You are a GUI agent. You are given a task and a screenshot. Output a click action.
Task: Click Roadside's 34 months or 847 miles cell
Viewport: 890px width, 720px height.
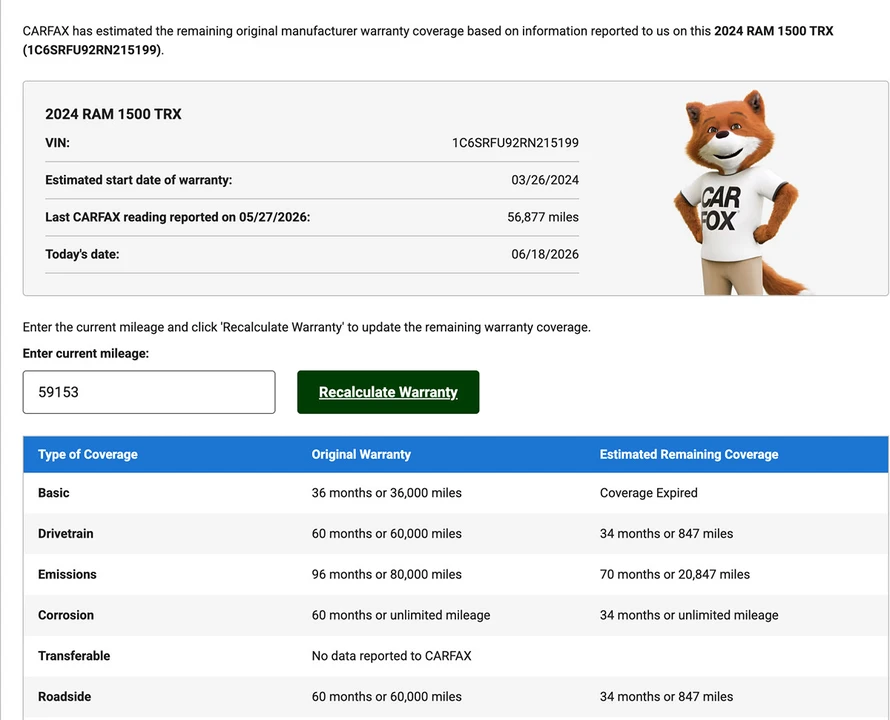click(666, 697)
